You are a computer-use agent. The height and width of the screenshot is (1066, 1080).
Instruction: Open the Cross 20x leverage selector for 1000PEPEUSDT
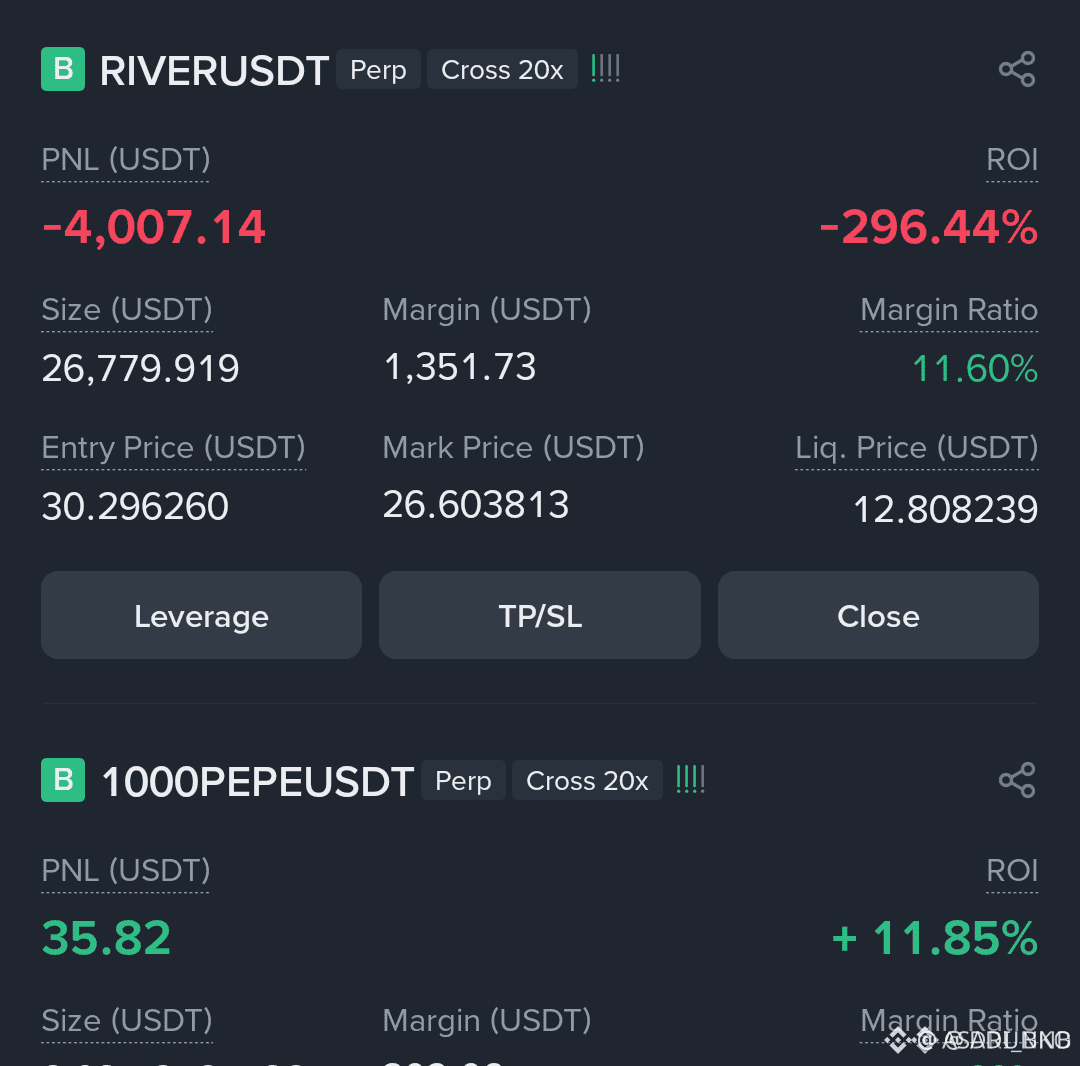tap(587, 780)
